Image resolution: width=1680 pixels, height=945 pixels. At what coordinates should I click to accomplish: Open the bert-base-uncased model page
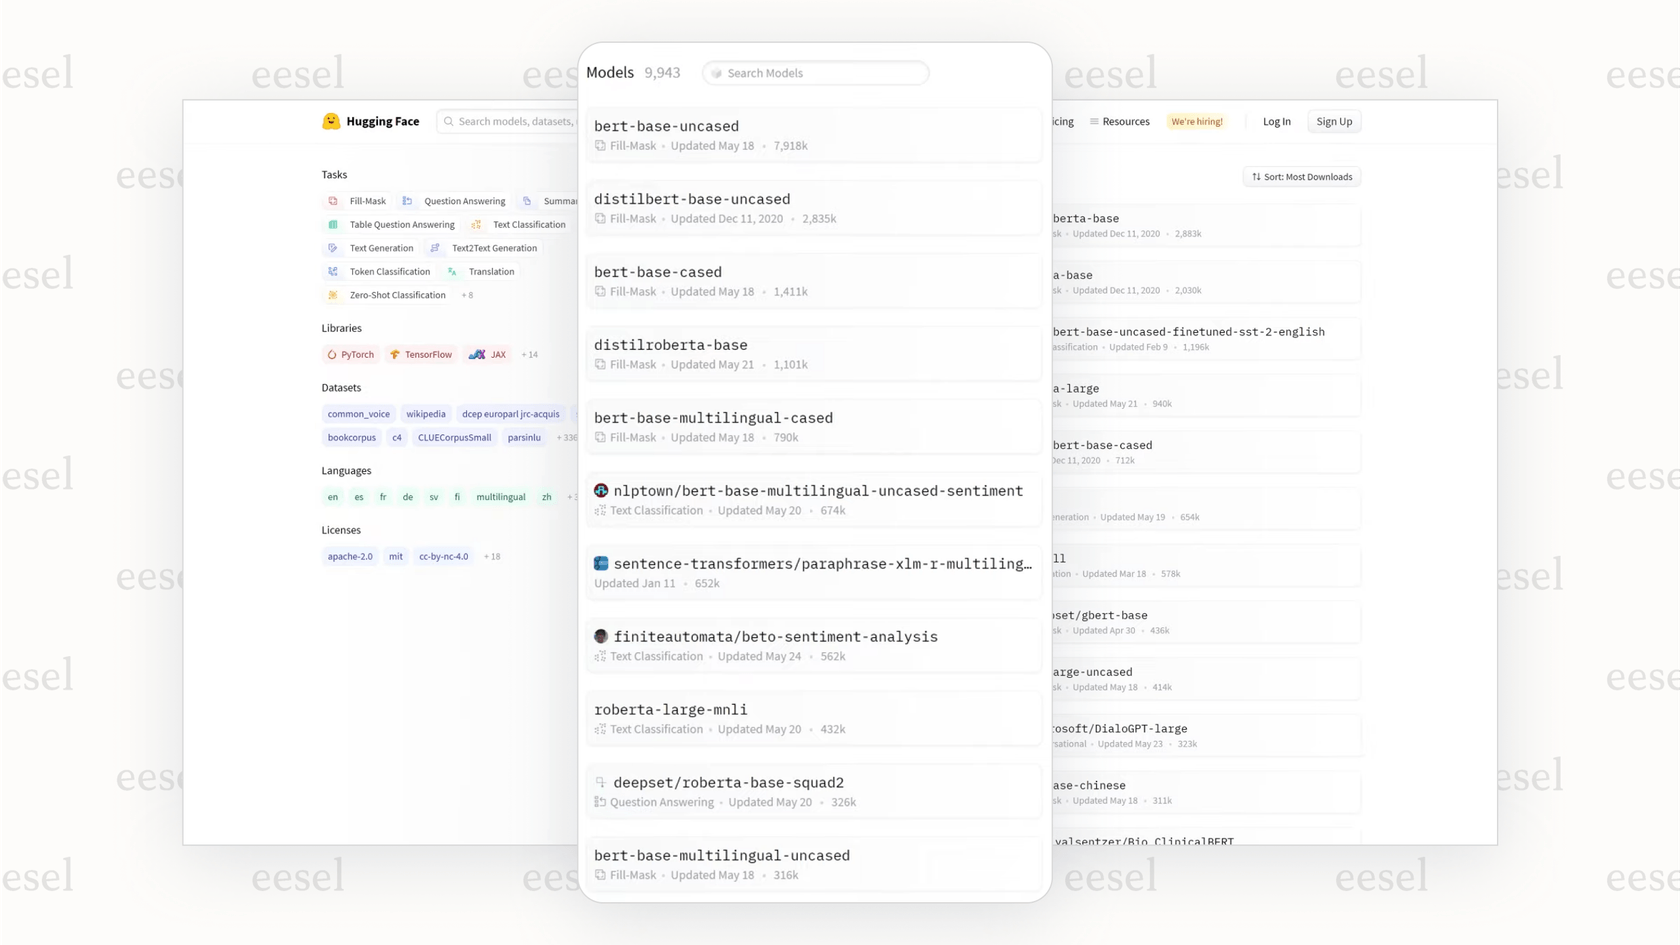click(666, 126)
